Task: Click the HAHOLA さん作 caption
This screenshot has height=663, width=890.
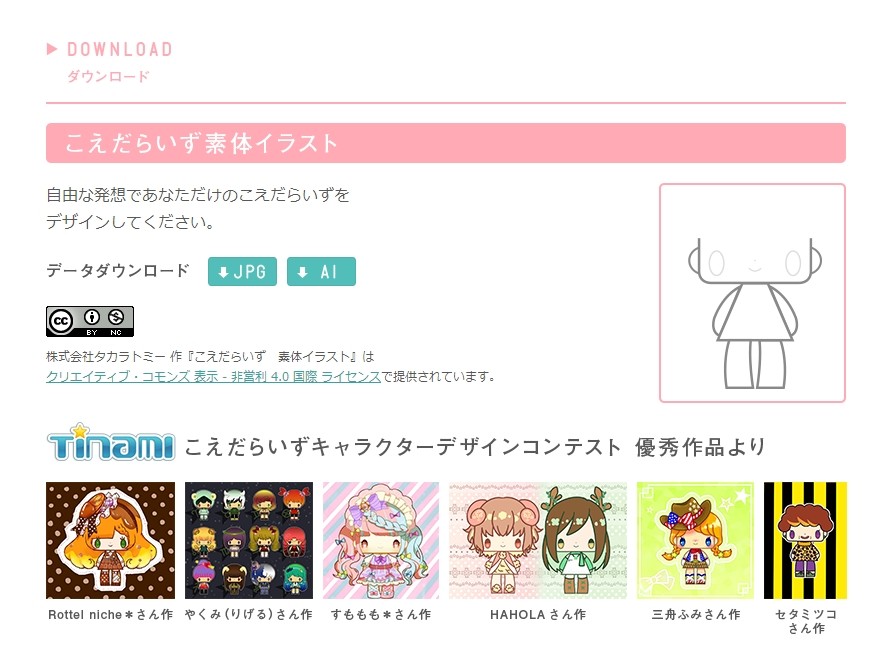Action: click(x=538, y=615)
